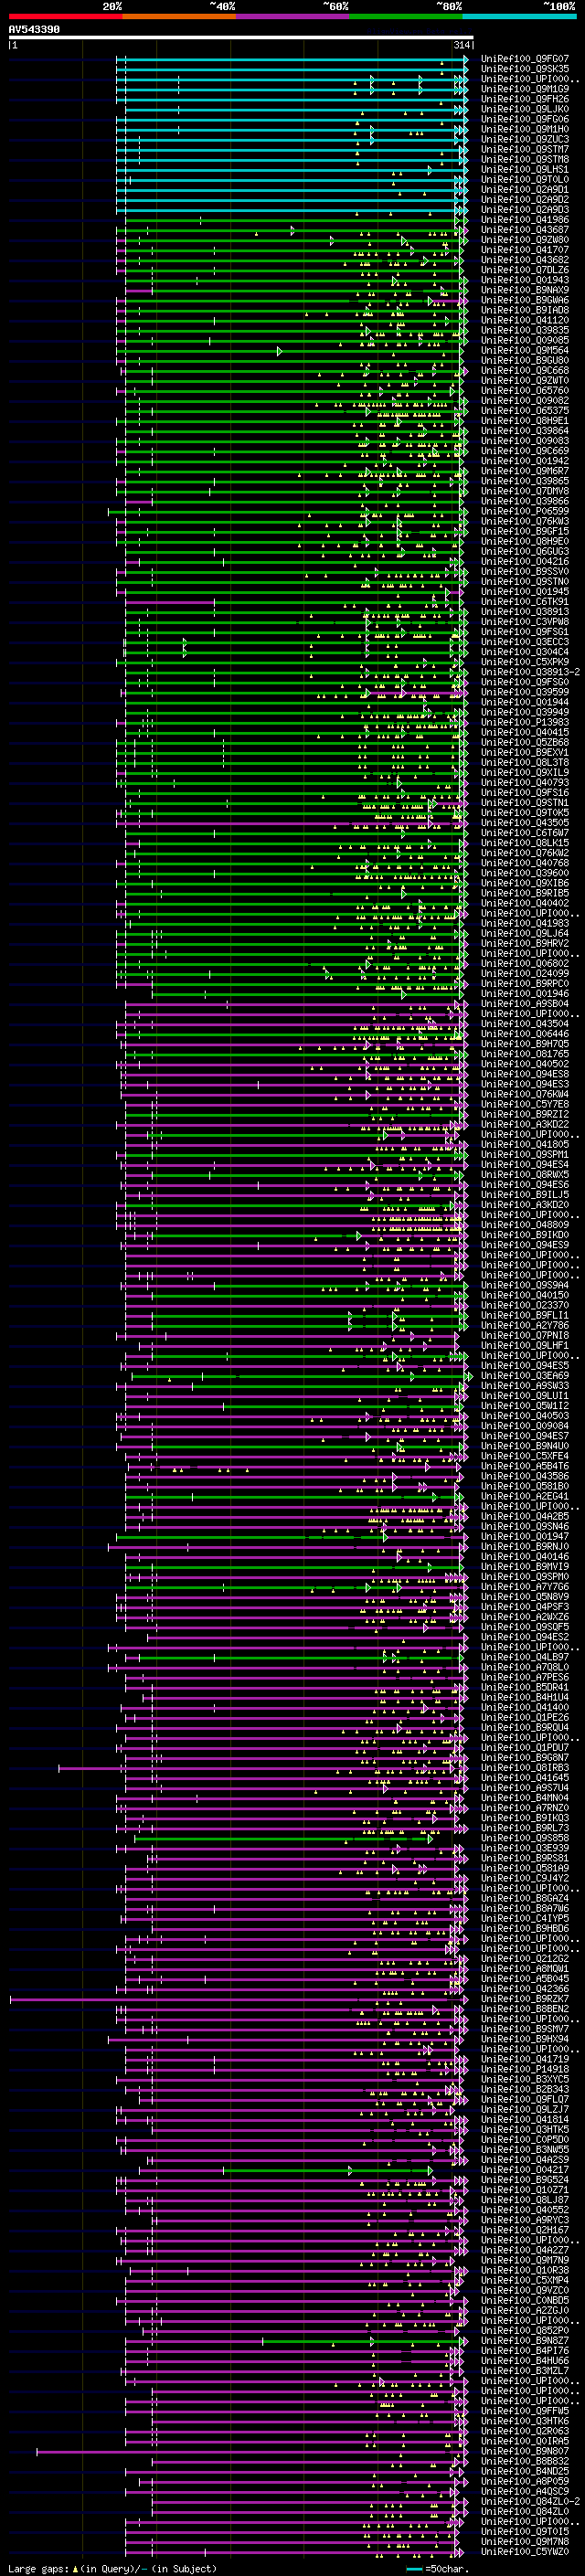Select UniRef100_C6TK91 label

pos(525,601)
